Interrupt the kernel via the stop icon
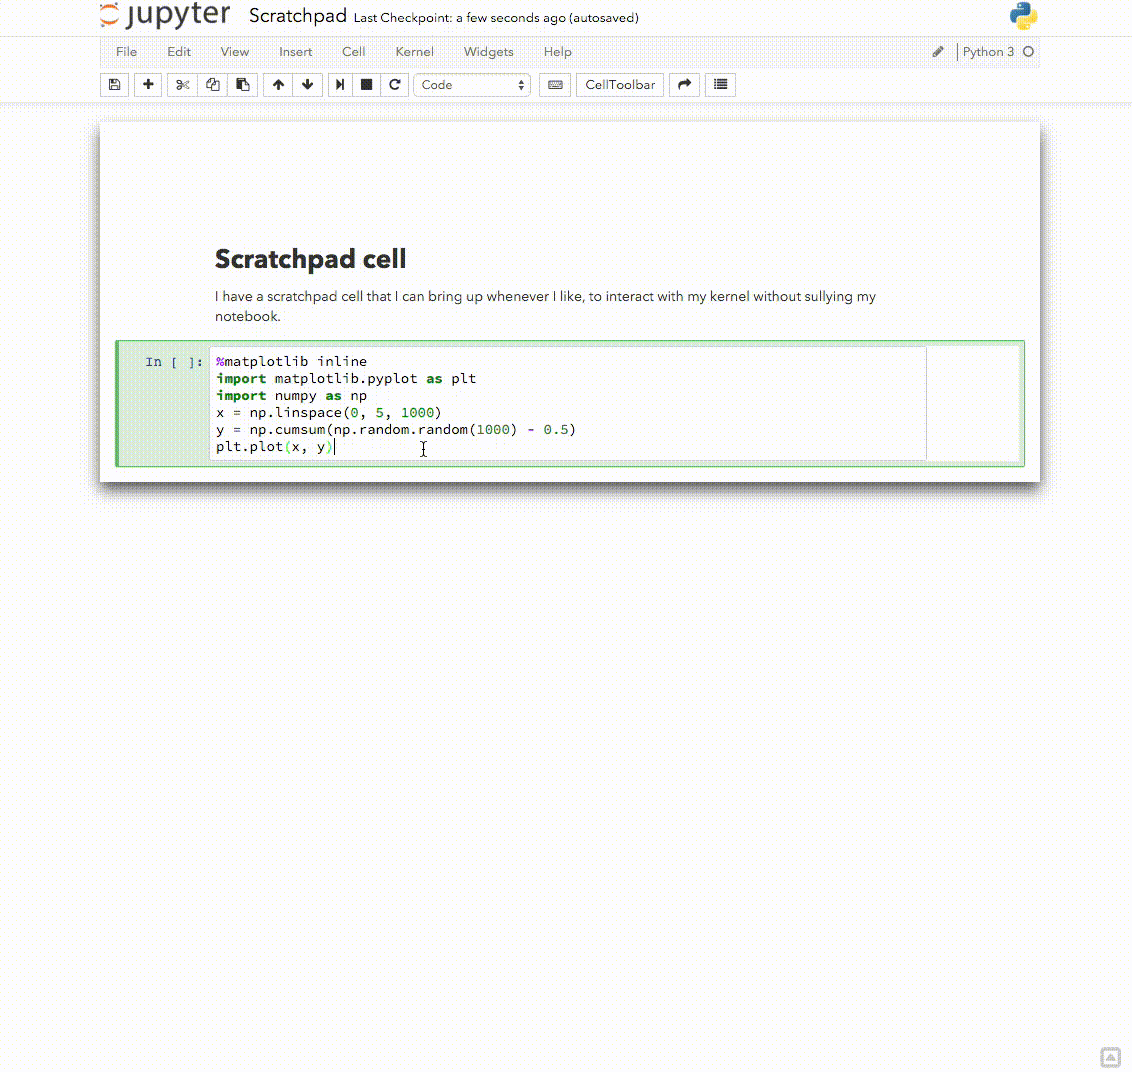Screen dimensions: 1132x1072 tap(366, 85)
